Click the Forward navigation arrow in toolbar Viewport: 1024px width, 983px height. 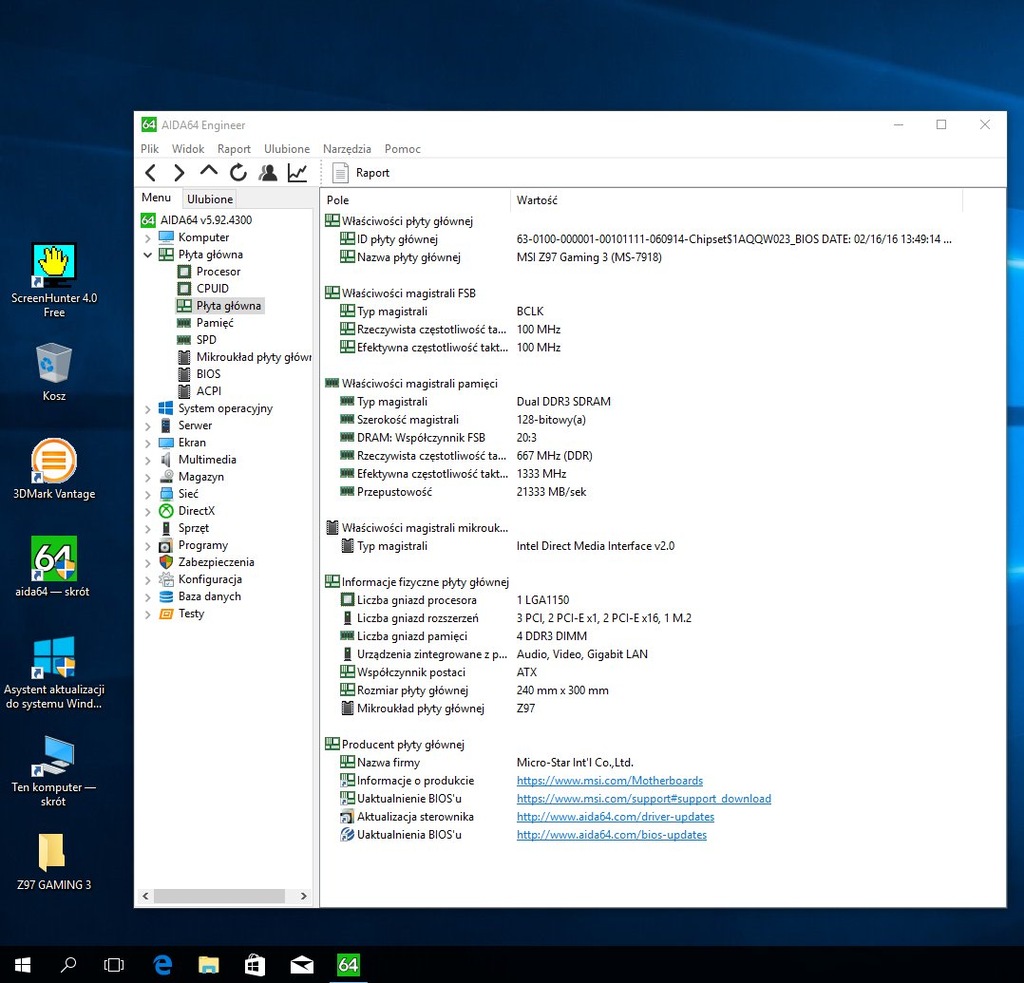(x=179, y=173)
